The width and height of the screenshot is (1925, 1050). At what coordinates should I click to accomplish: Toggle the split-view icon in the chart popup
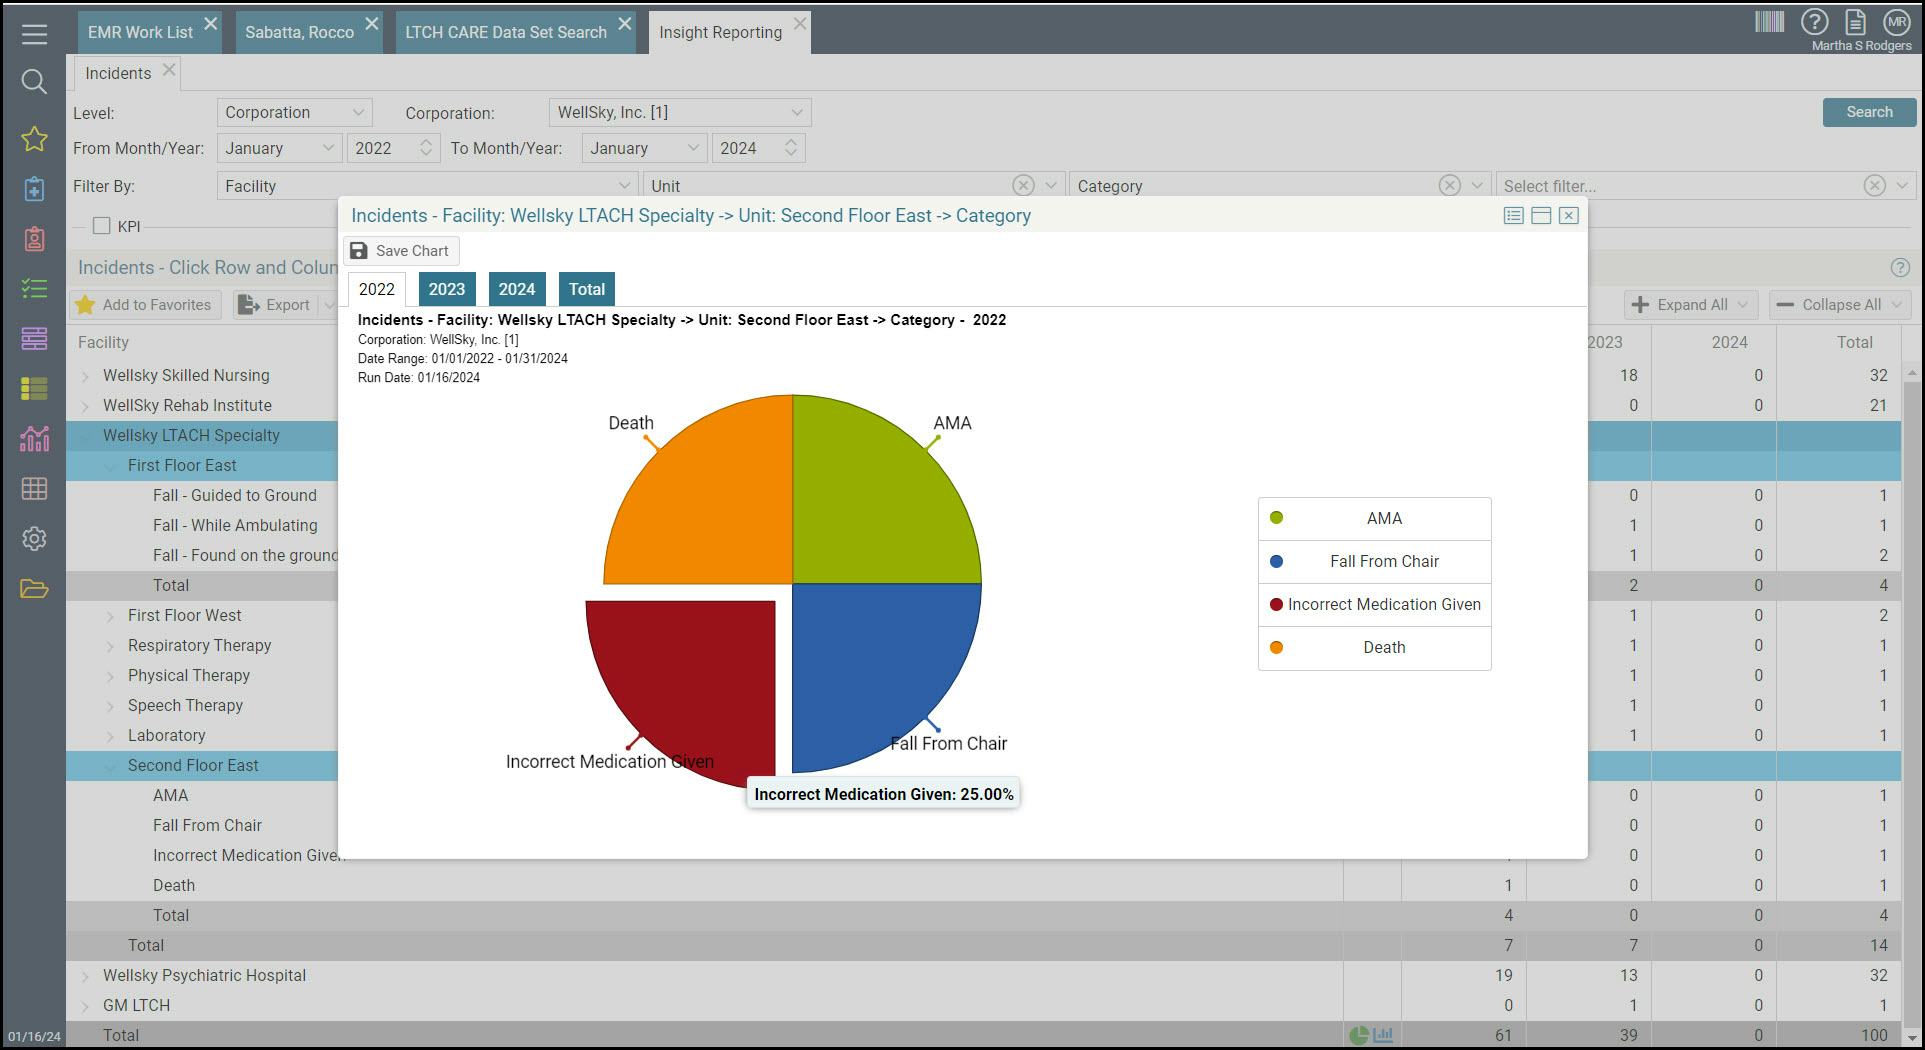coord(1540,215)
